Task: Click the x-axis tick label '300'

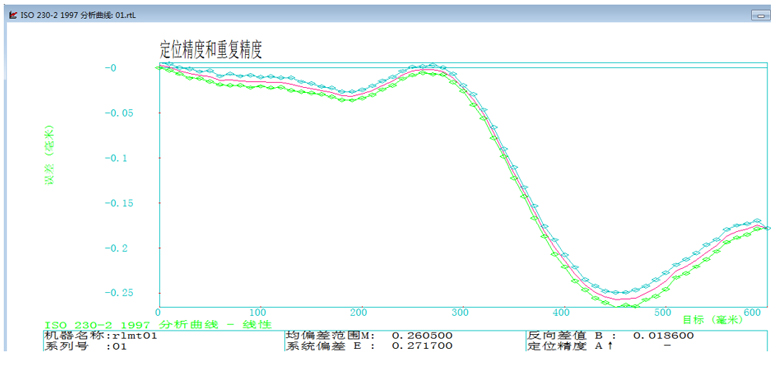Action: click(x=461, y=313)
